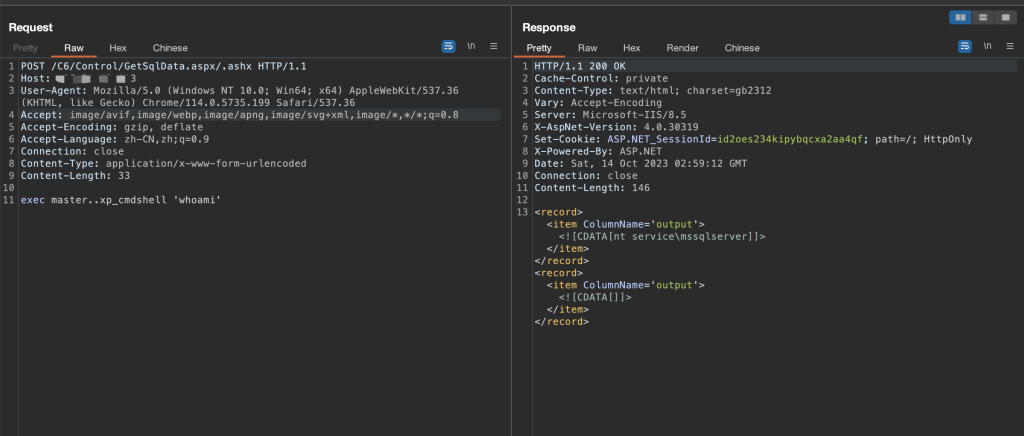Click the request Content-Type urlencoded line
The height and width of the screenshot is (436, 1024).
click(163, 164)
